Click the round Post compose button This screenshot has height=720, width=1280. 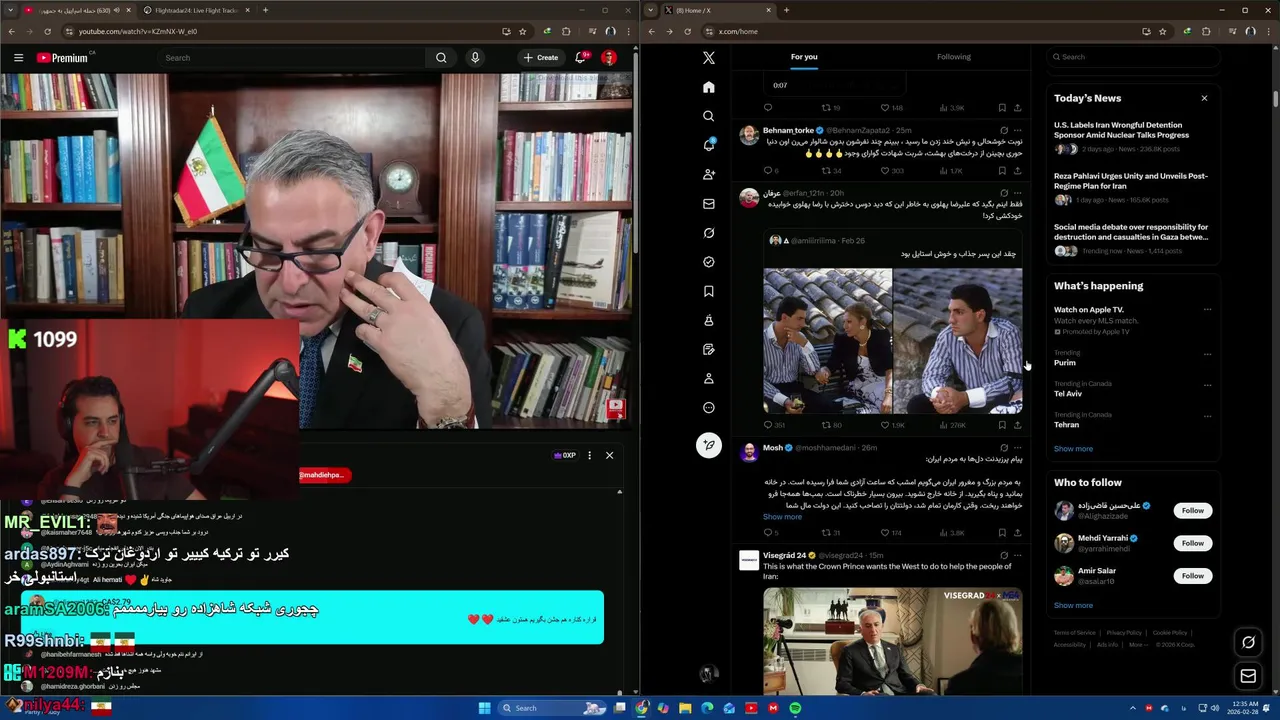coord(709,445)
